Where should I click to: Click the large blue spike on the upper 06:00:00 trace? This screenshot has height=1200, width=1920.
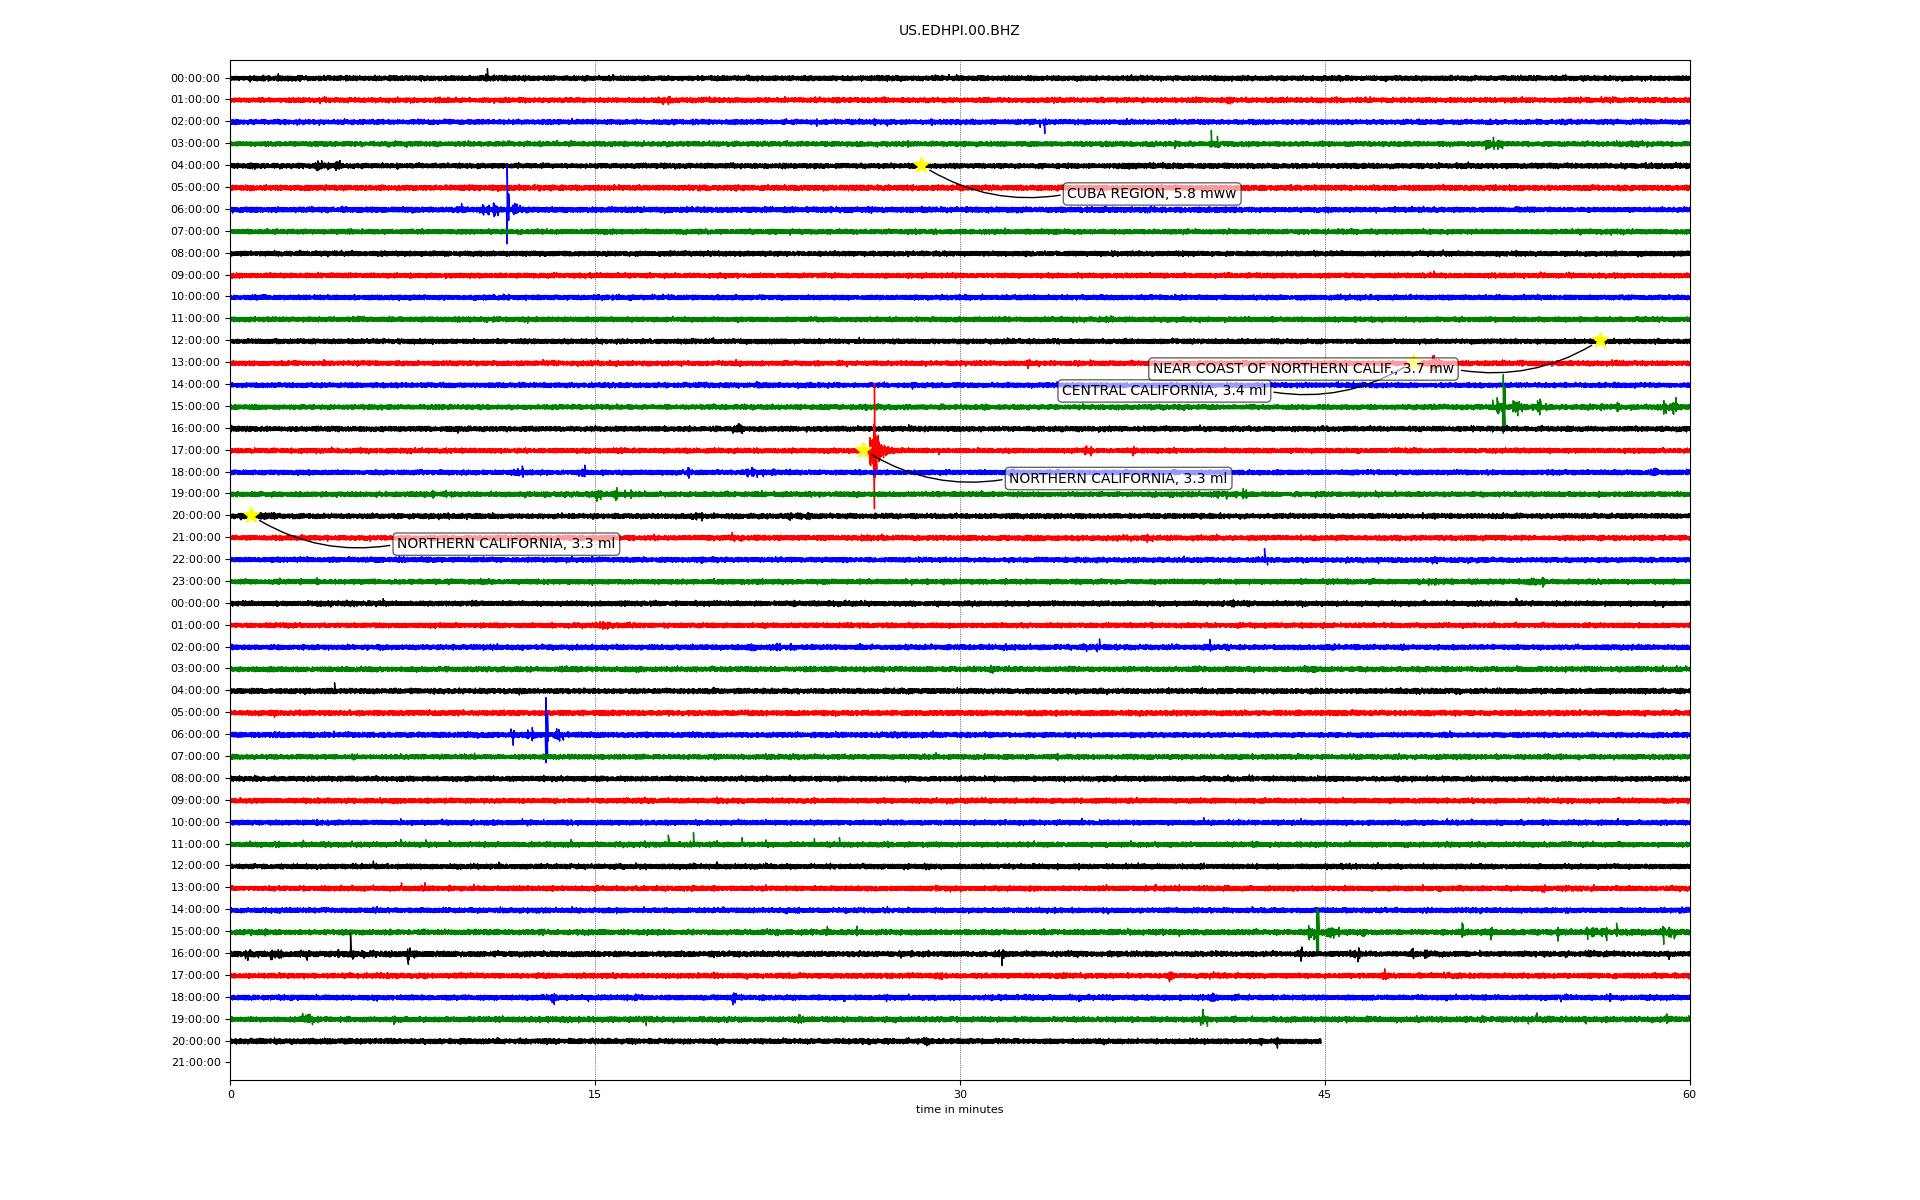click(507, 205)
